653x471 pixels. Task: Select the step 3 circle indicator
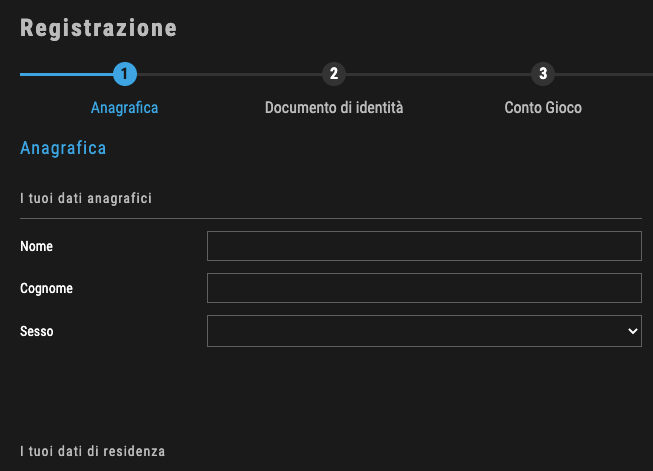tap(543, 74)
